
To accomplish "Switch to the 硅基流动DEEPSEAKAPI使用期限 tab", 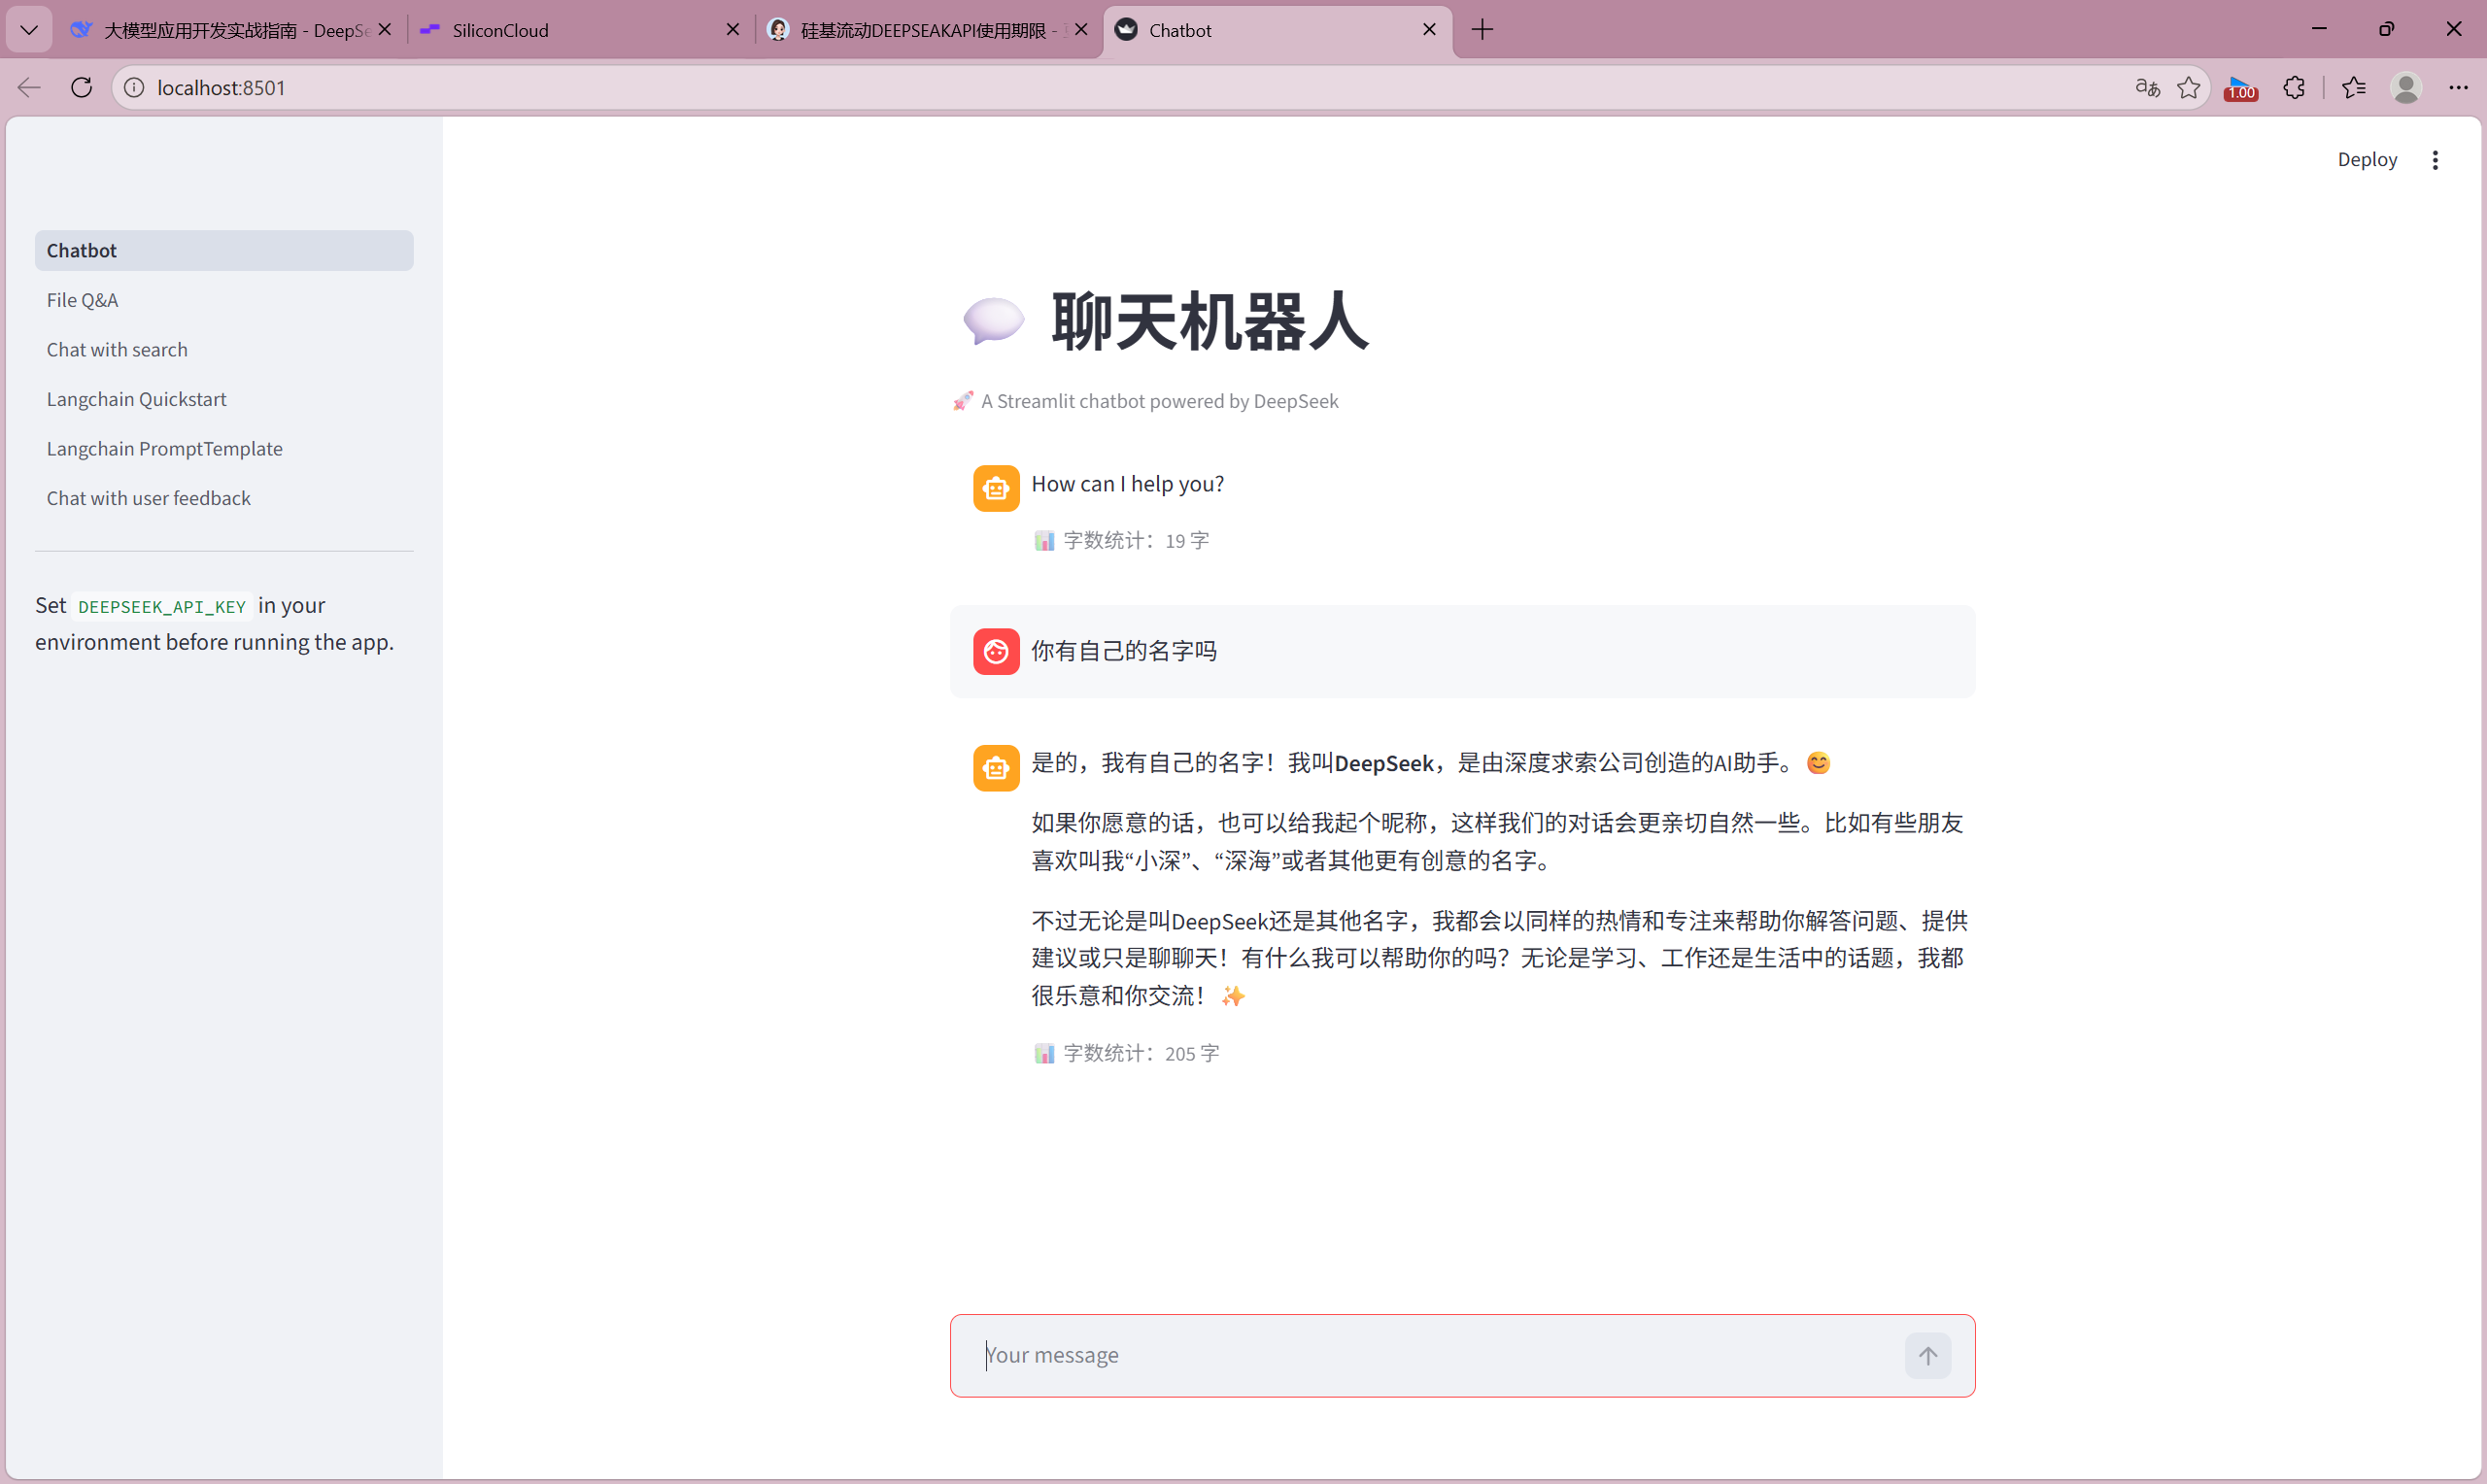I will tap(928, 30).
